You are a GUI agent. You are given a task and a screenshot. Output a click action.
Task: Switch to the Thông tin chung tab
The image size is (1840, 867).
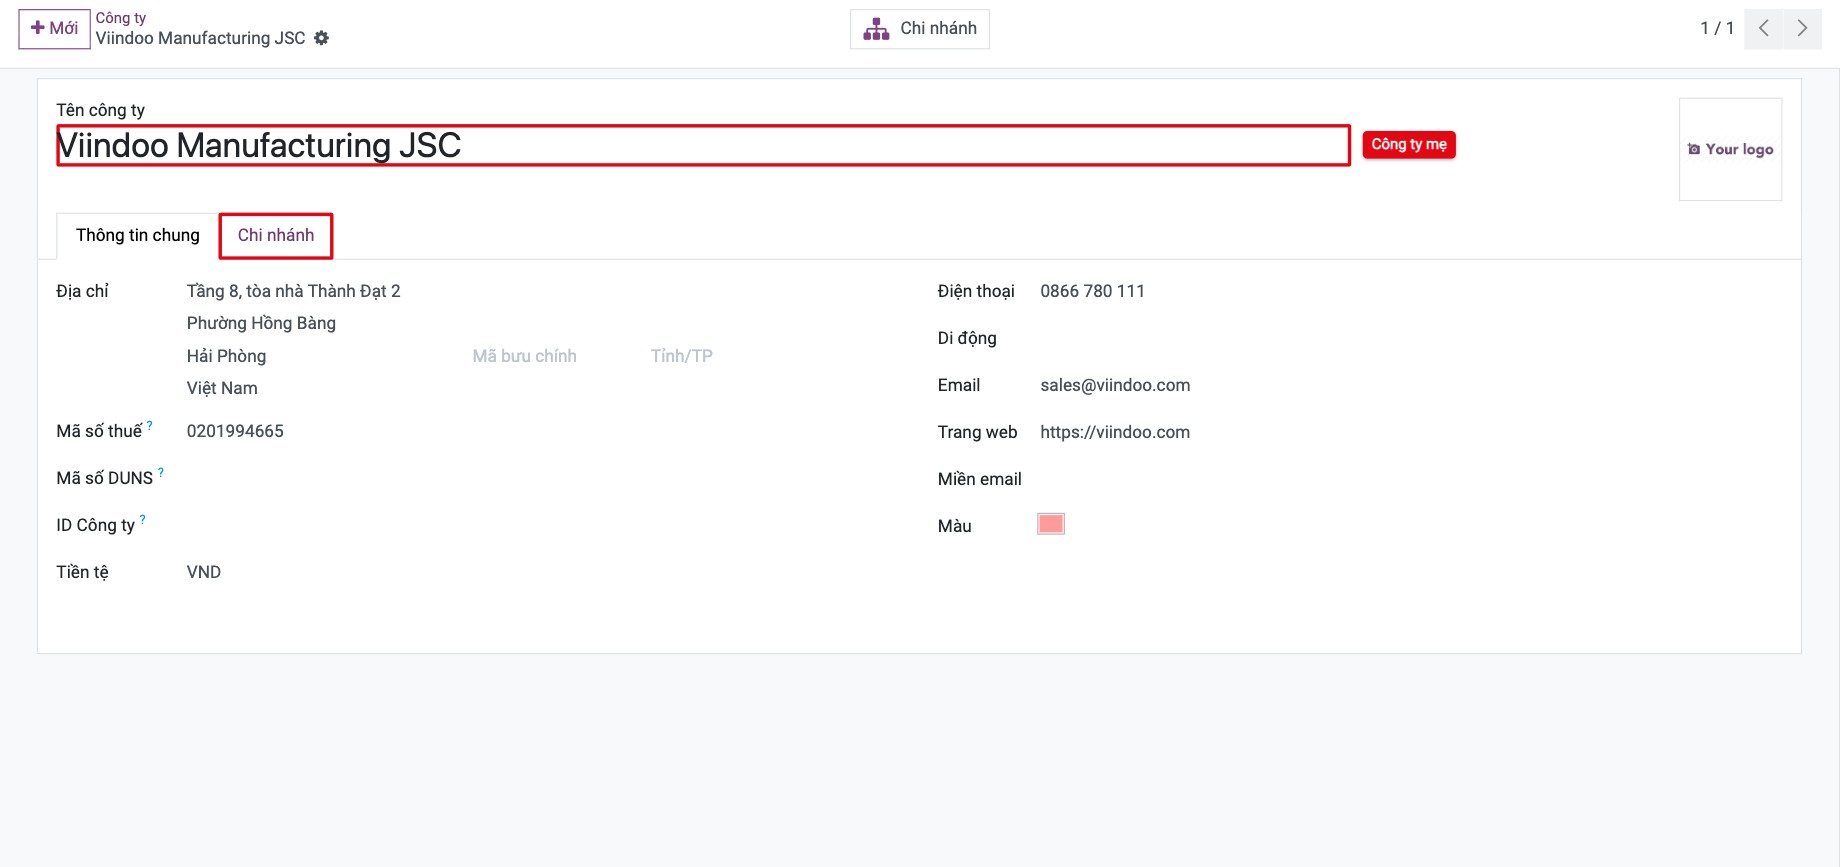tap(138, 236)
